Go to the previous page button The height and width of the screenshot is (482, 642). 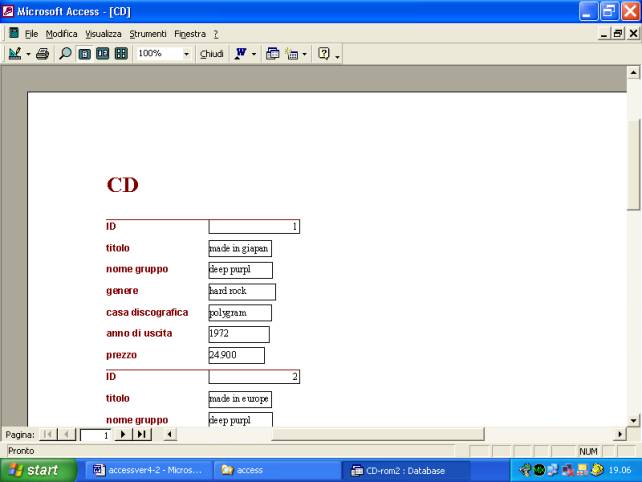click(66, 434)
